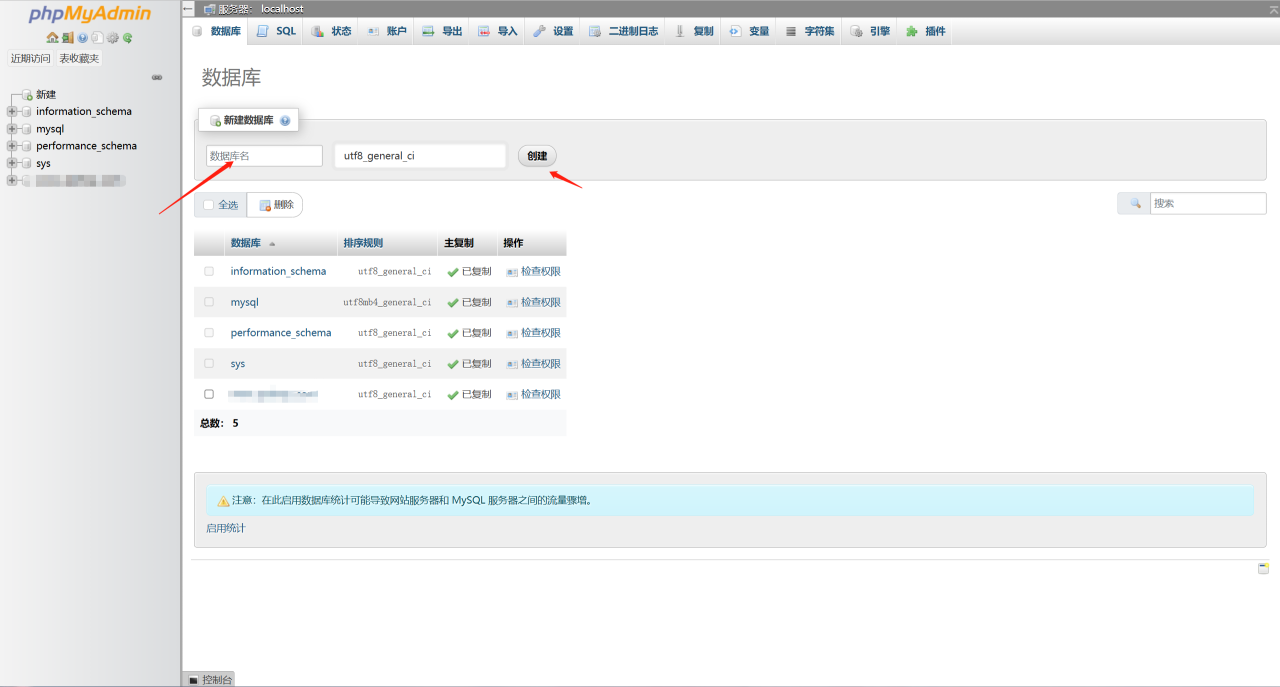The height and width of the screenshot is (687, 1280).
Task: Go to the 导出 tab
Action: (442, 31)
